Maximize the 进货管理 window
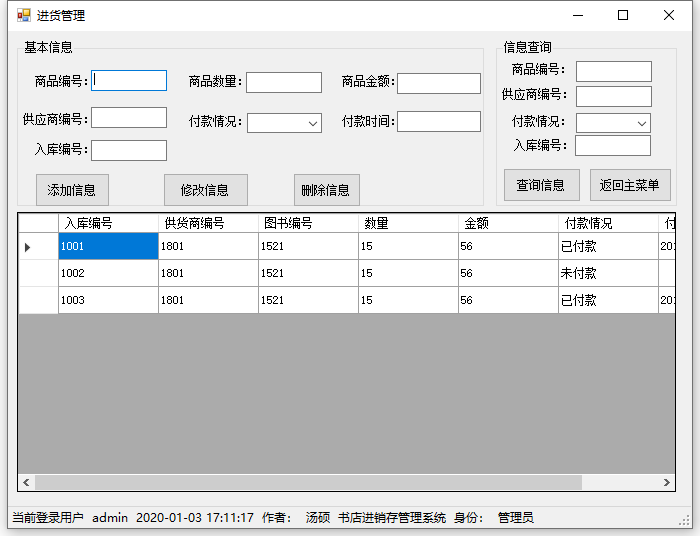Image resolution: width=700 pixels, height=536 pixels. pyautogui.click(x=623, y=16)
